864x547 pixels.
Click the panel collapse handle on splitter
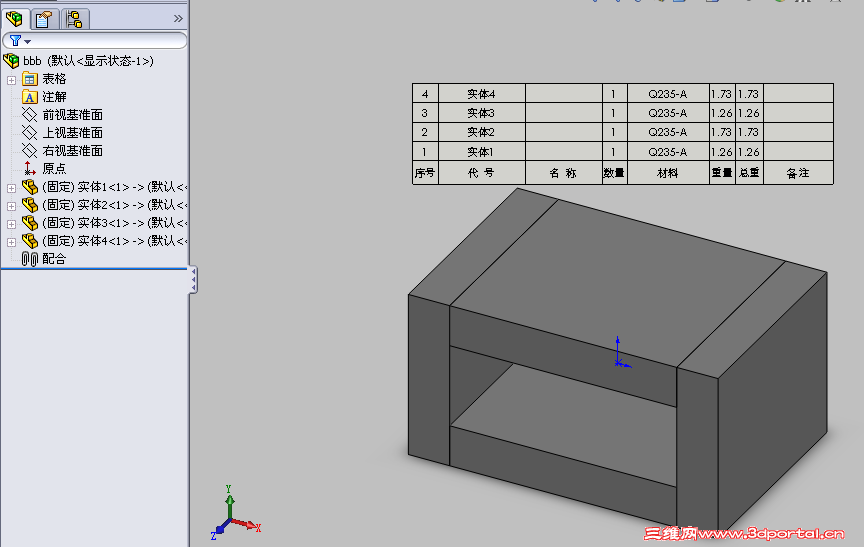pos(193,280)
